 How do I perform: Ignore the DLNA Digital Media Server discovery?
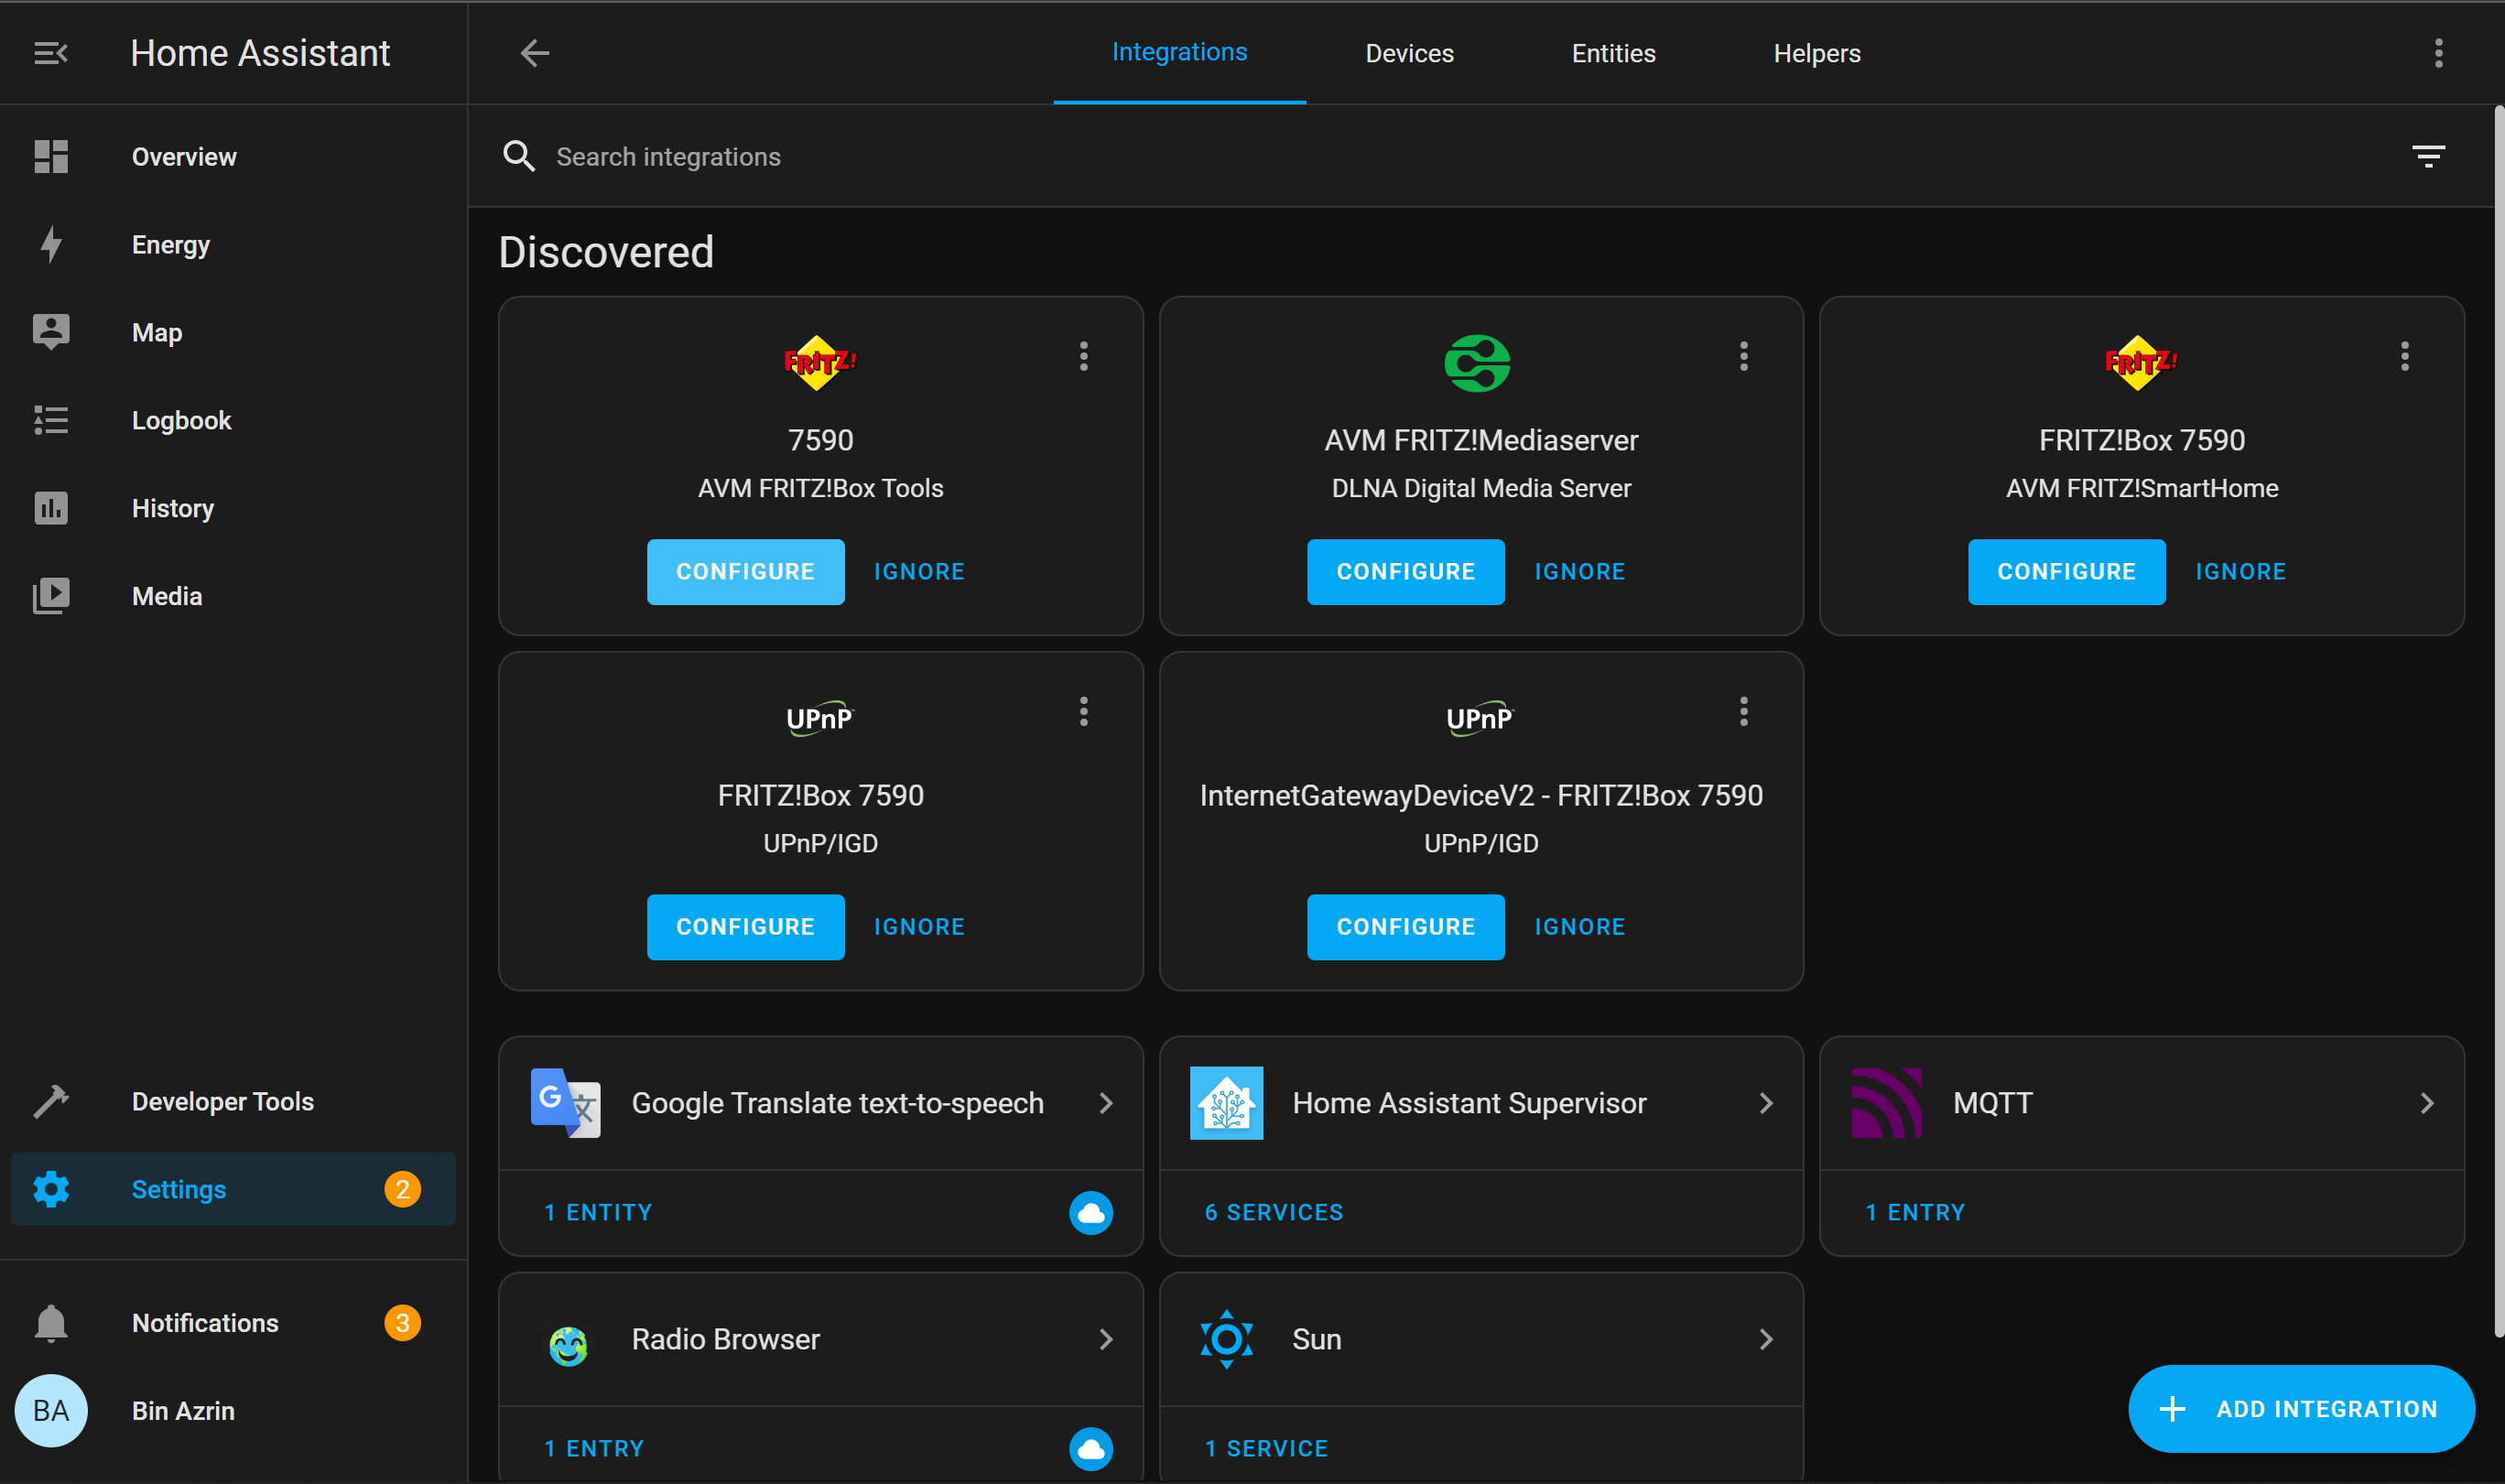pos(1579,572)
